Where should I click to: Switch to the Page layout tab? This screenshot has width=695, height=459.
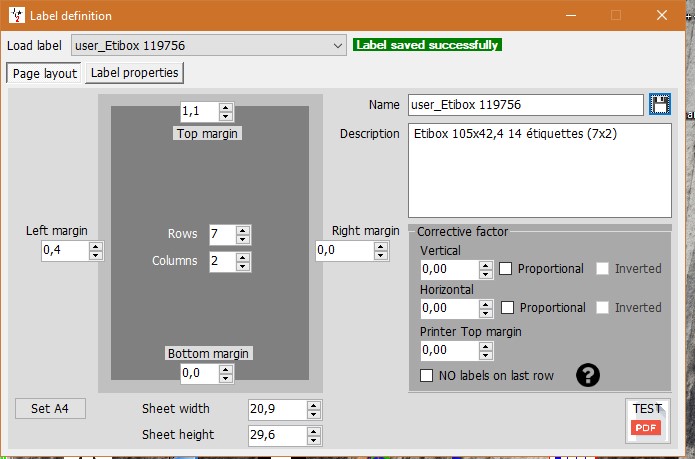pos(44,73)
